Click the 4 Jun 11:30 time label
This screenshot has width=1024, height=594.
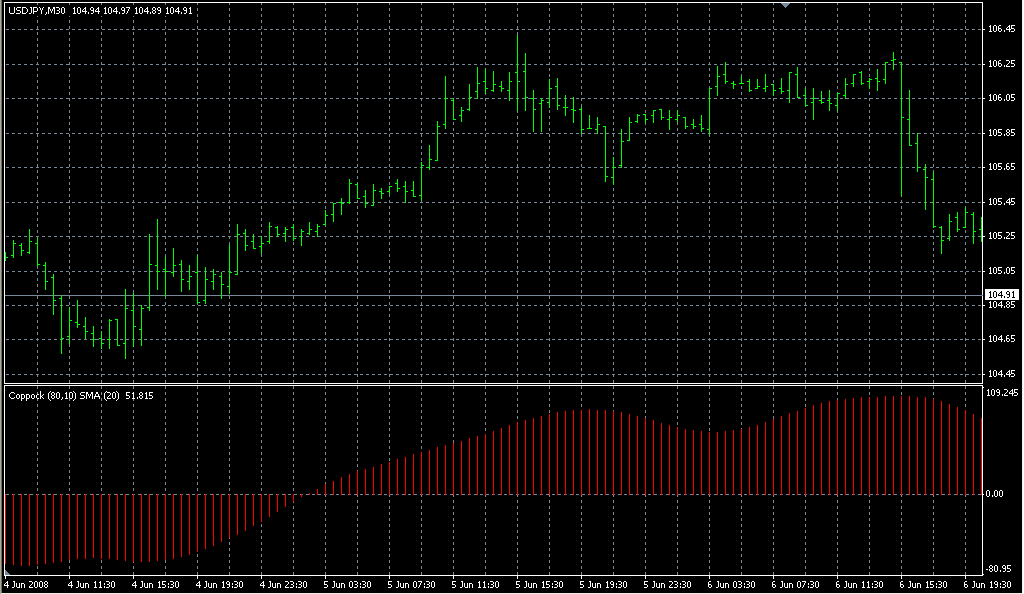point(91,585)
